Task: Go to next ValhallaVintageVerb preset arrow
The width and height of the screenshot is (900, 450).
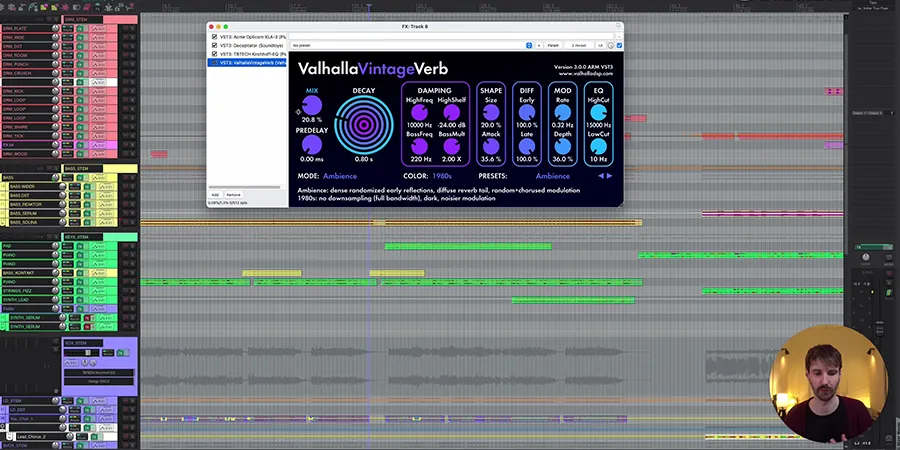Action: (610, 176)
